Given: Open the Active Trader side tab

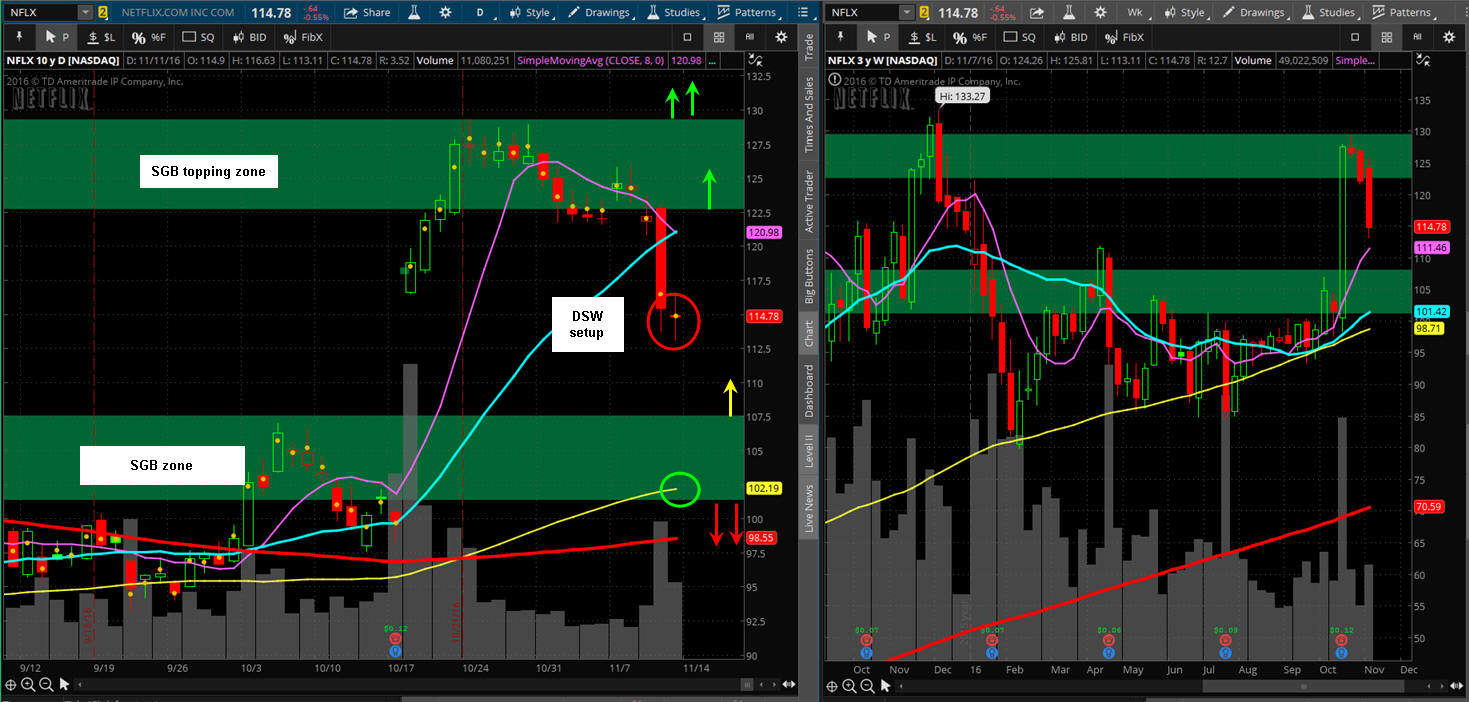Looking at the screenshot, I should [810, 199].
